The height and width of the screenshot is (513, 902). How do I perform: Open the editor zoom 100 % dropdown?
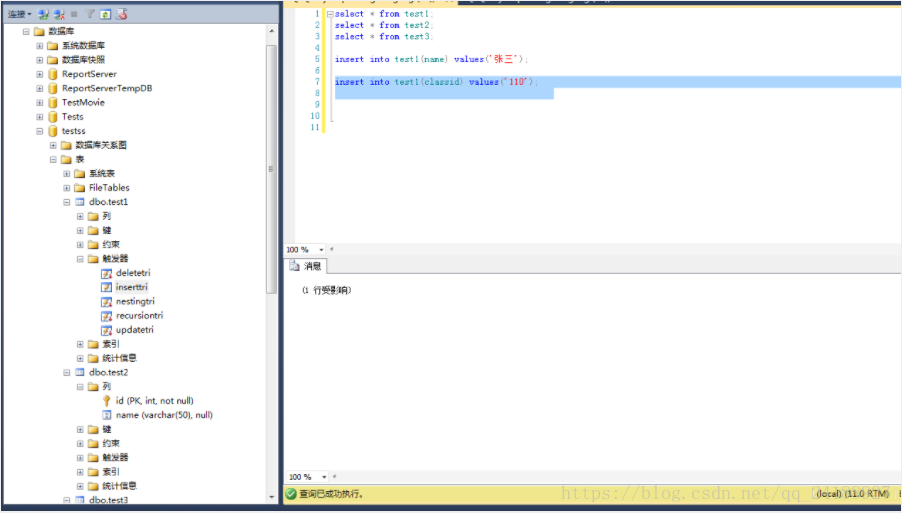pos(321,250)
